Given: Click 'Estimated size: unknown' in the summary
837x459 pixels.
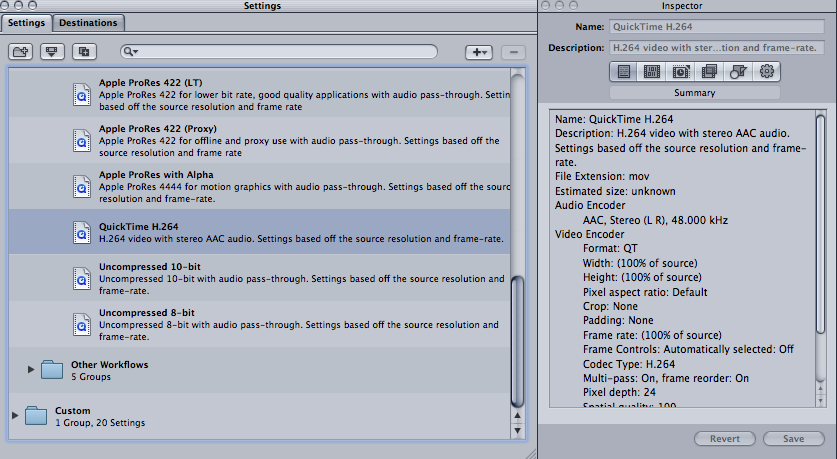Looking at the screenshot, I should (615, 191).
